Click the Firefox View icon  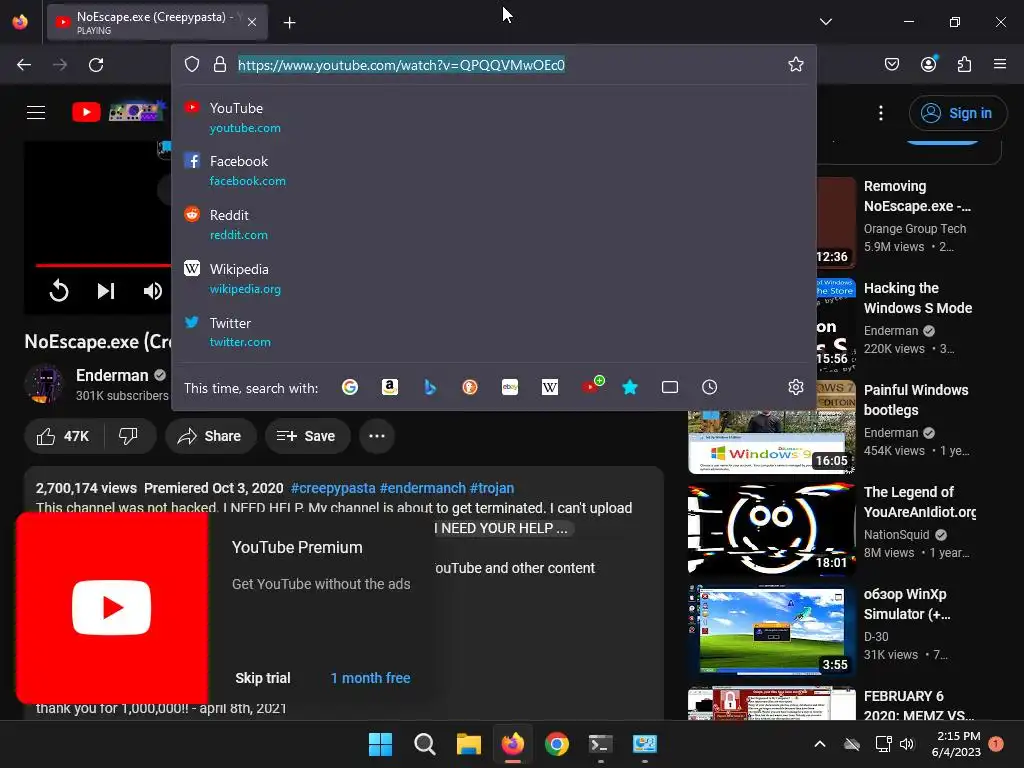tap(20, 22)
